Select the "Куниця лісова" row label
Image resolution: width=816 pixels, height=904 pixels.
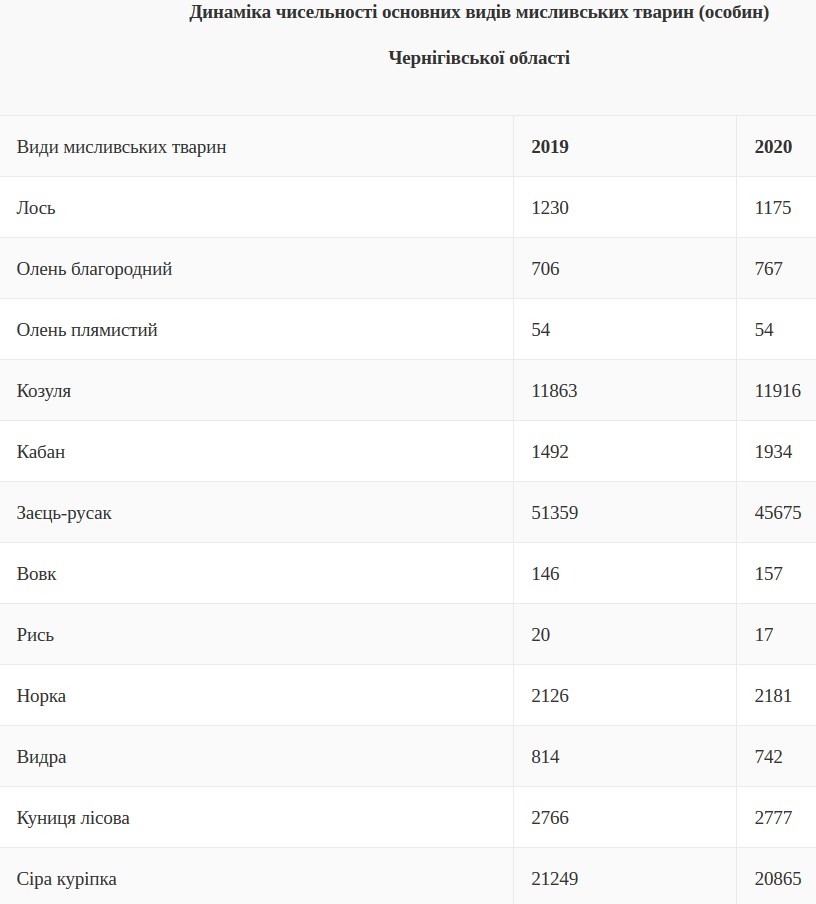pyautogui.click(x=73, y=818)
